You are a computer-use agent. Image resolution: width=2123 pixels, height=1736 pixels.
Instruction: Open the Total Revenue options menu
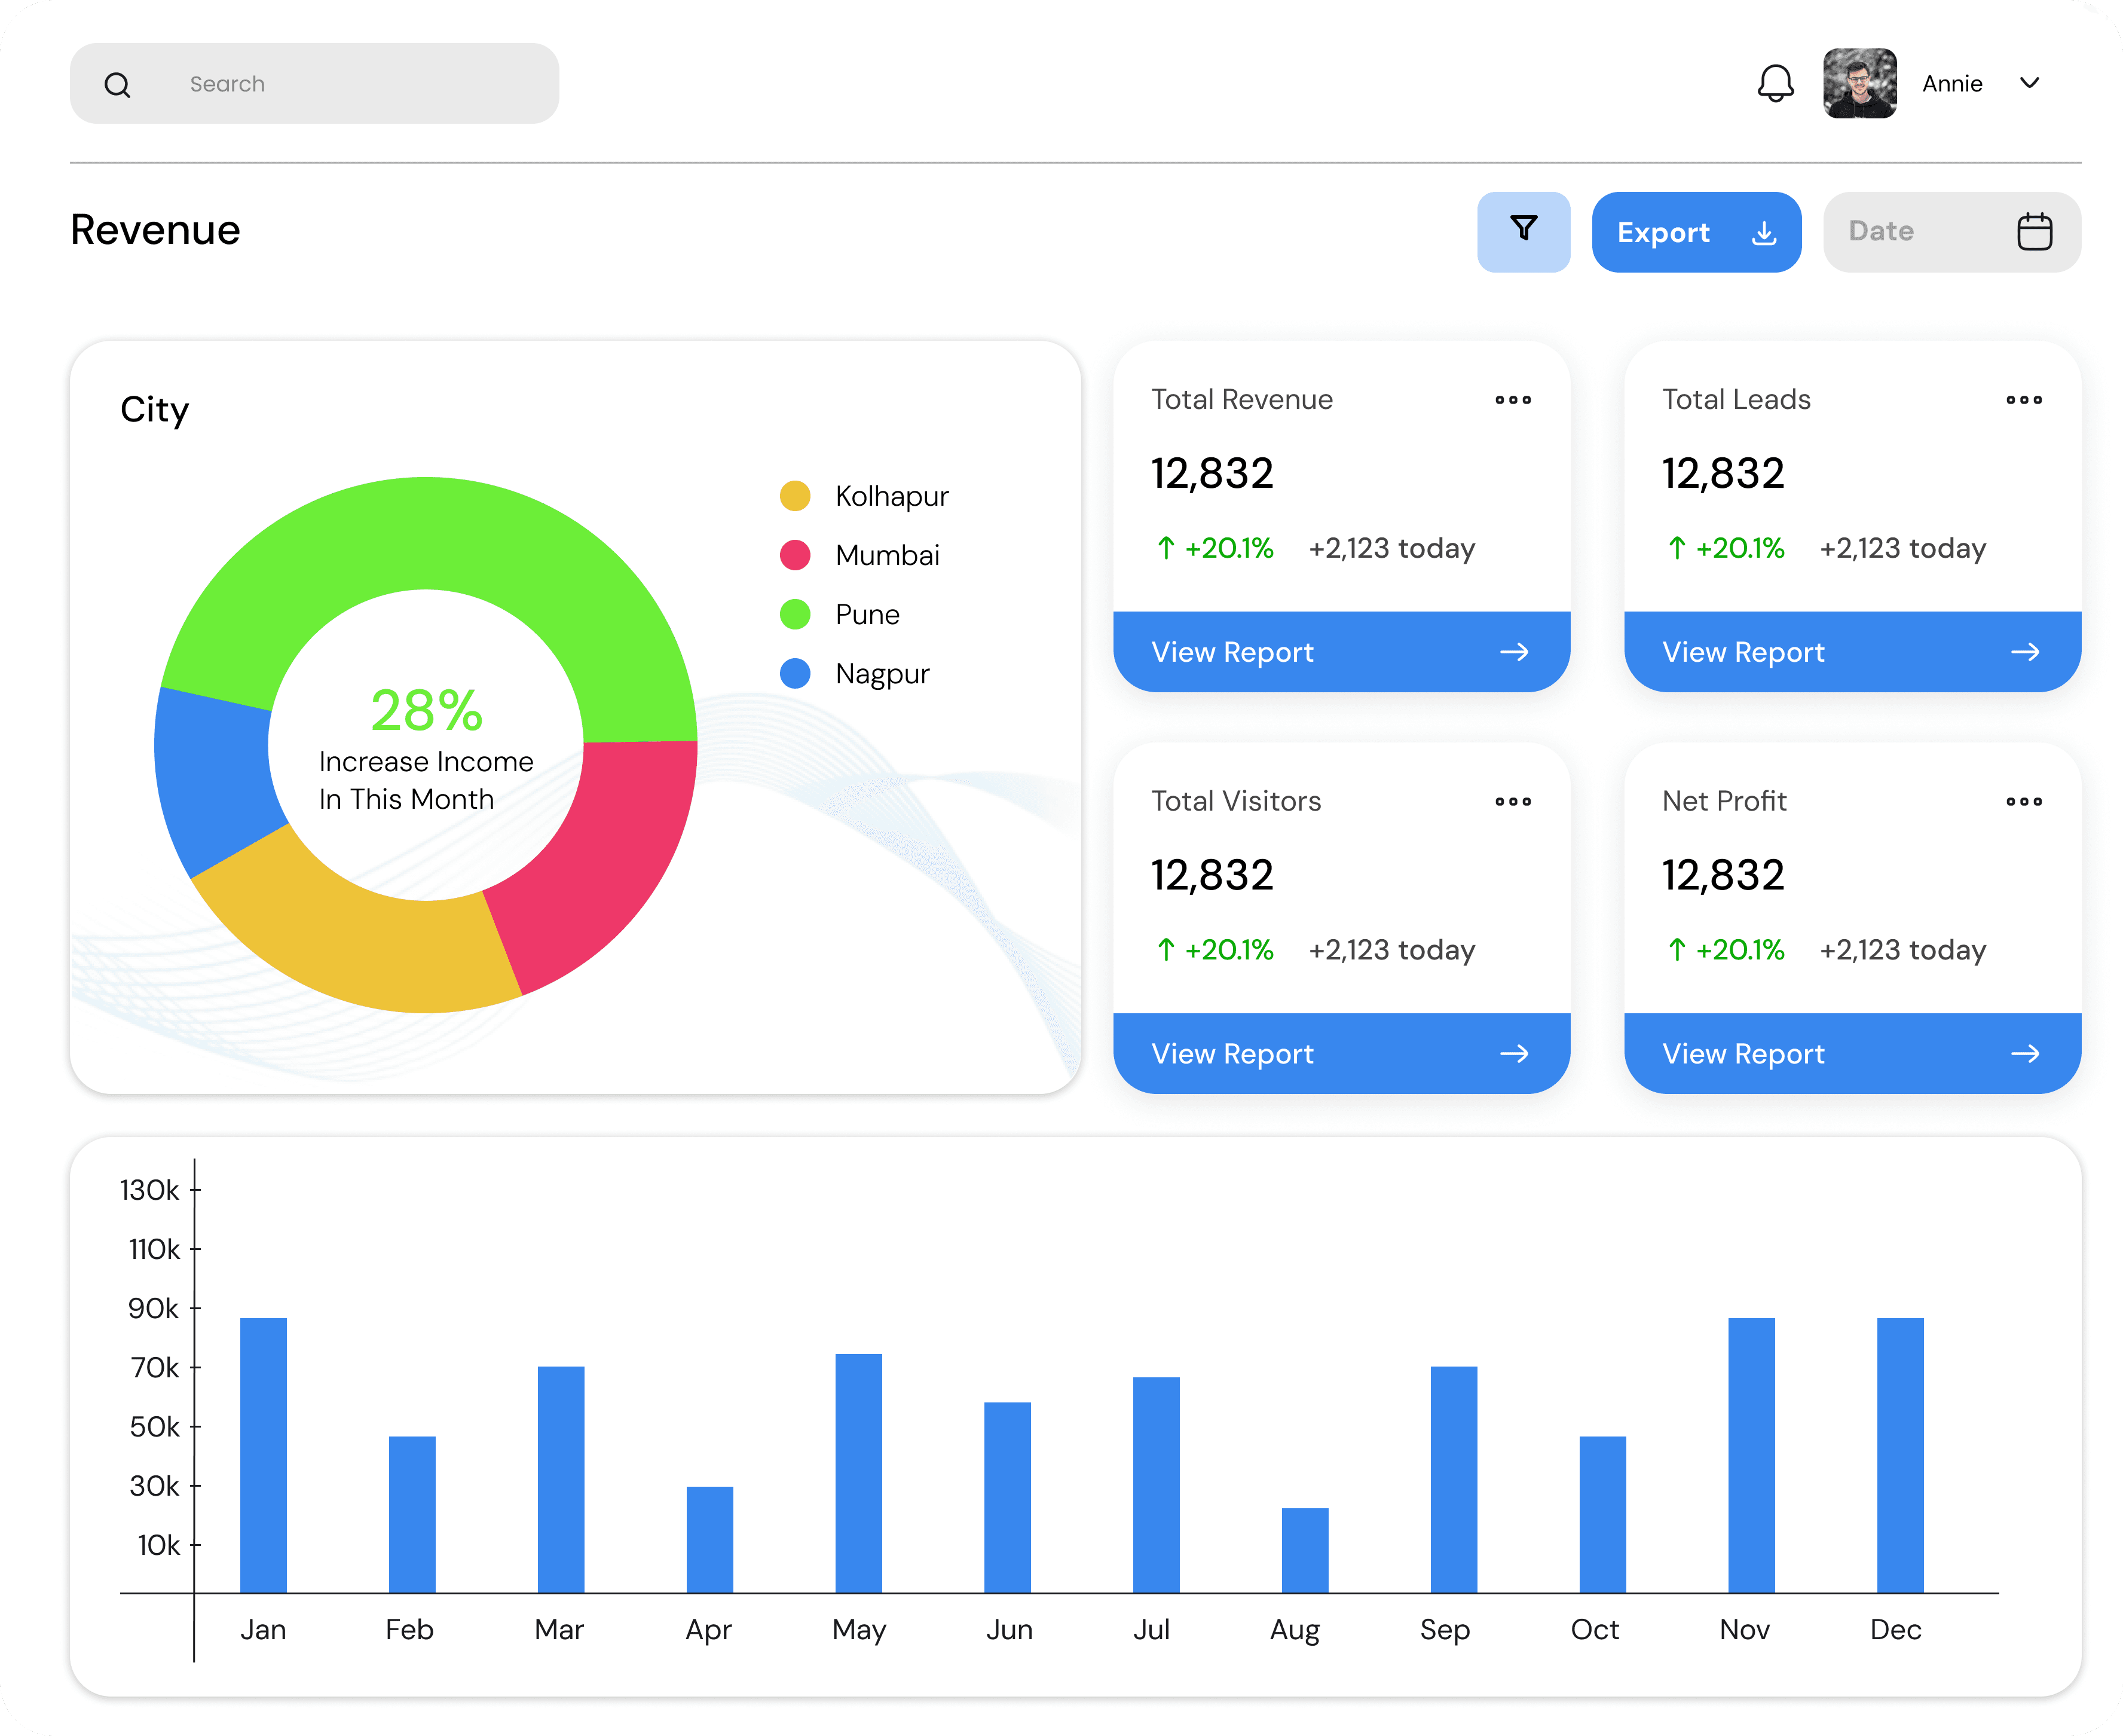pos(1513,400)
